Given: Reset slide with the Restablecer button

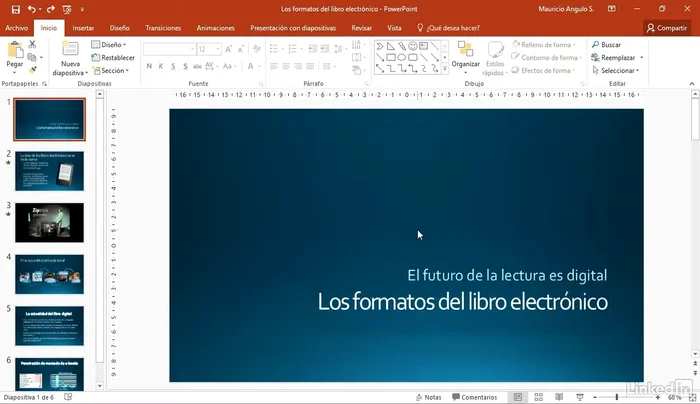Looking at the screenshot, I should click(x=113, y=58).
